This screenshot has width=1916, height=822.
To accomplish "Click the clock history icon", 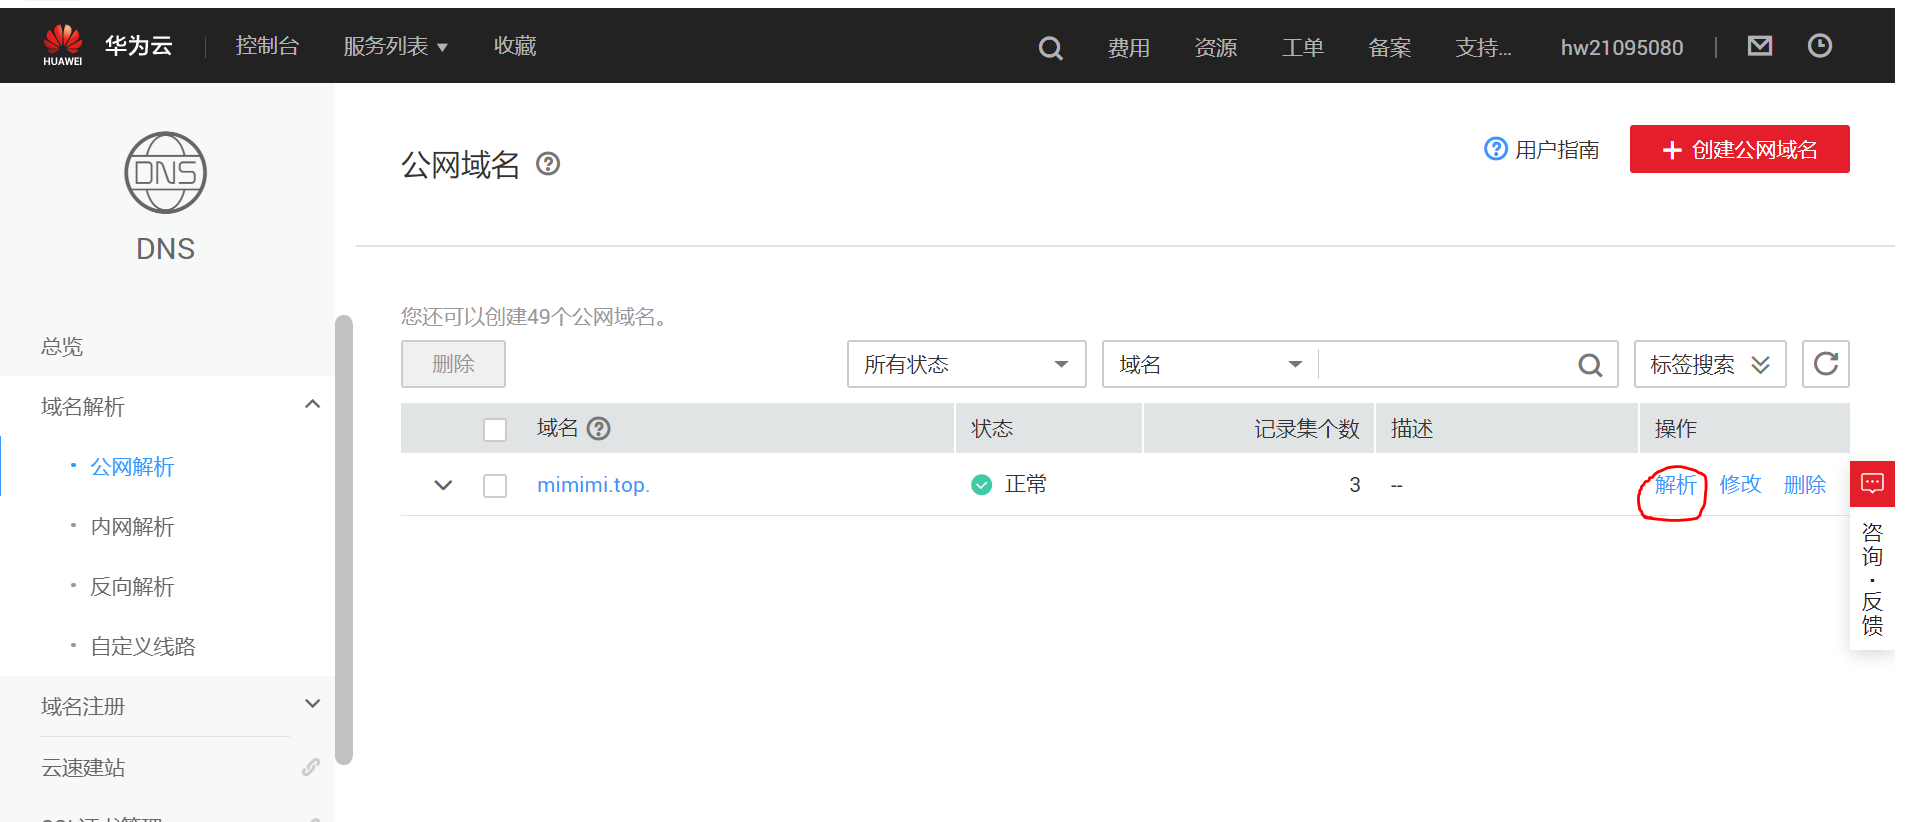I will pyautogui.click(x=1820, y=45).
